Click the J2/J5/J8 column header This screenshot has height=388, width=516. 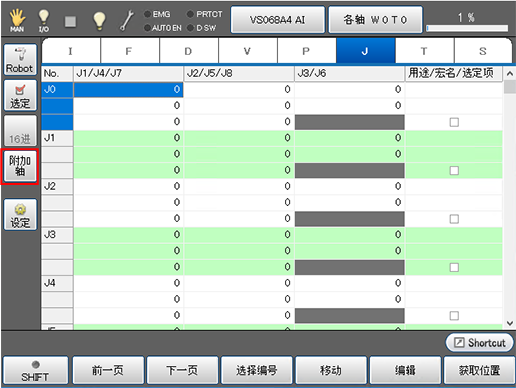(239, 73)
